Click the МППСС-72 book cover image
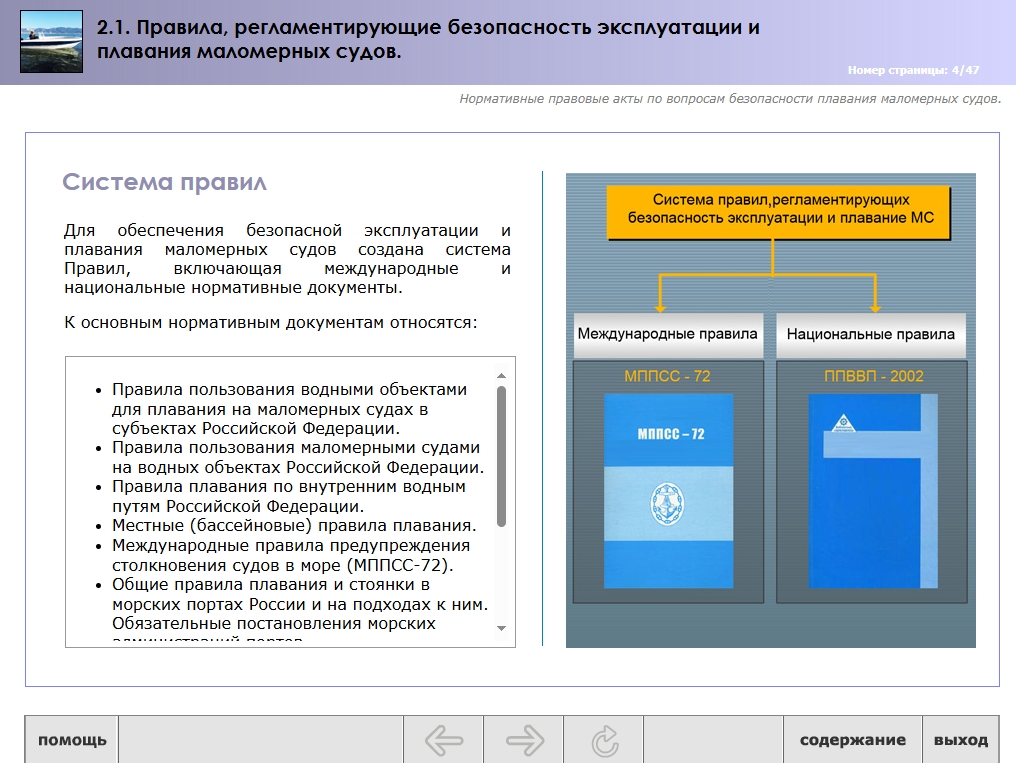 point(669,491)
